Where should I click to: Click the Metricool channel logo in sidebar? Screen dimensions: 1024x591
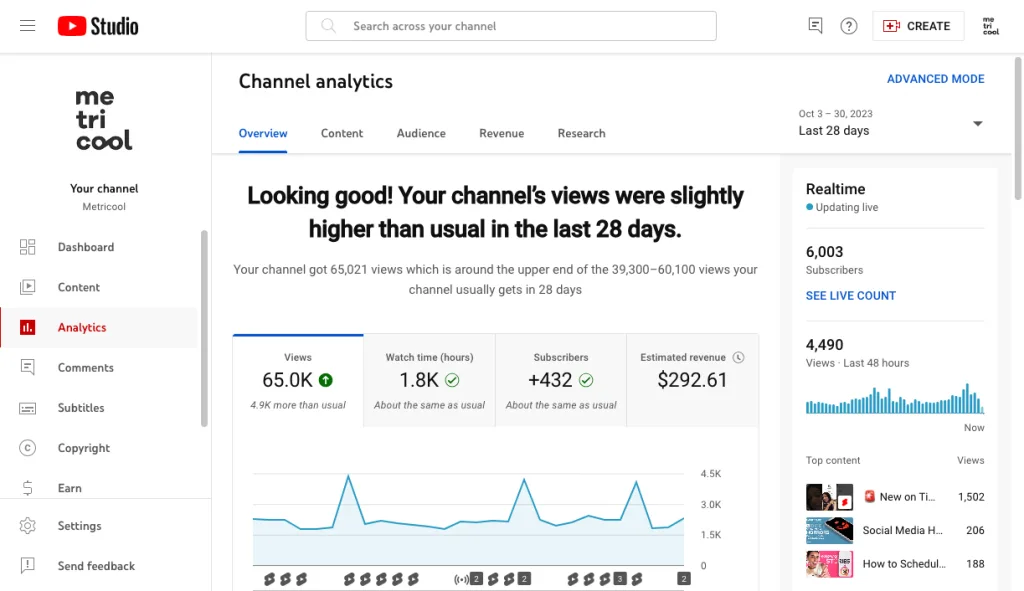pos(104,120)
